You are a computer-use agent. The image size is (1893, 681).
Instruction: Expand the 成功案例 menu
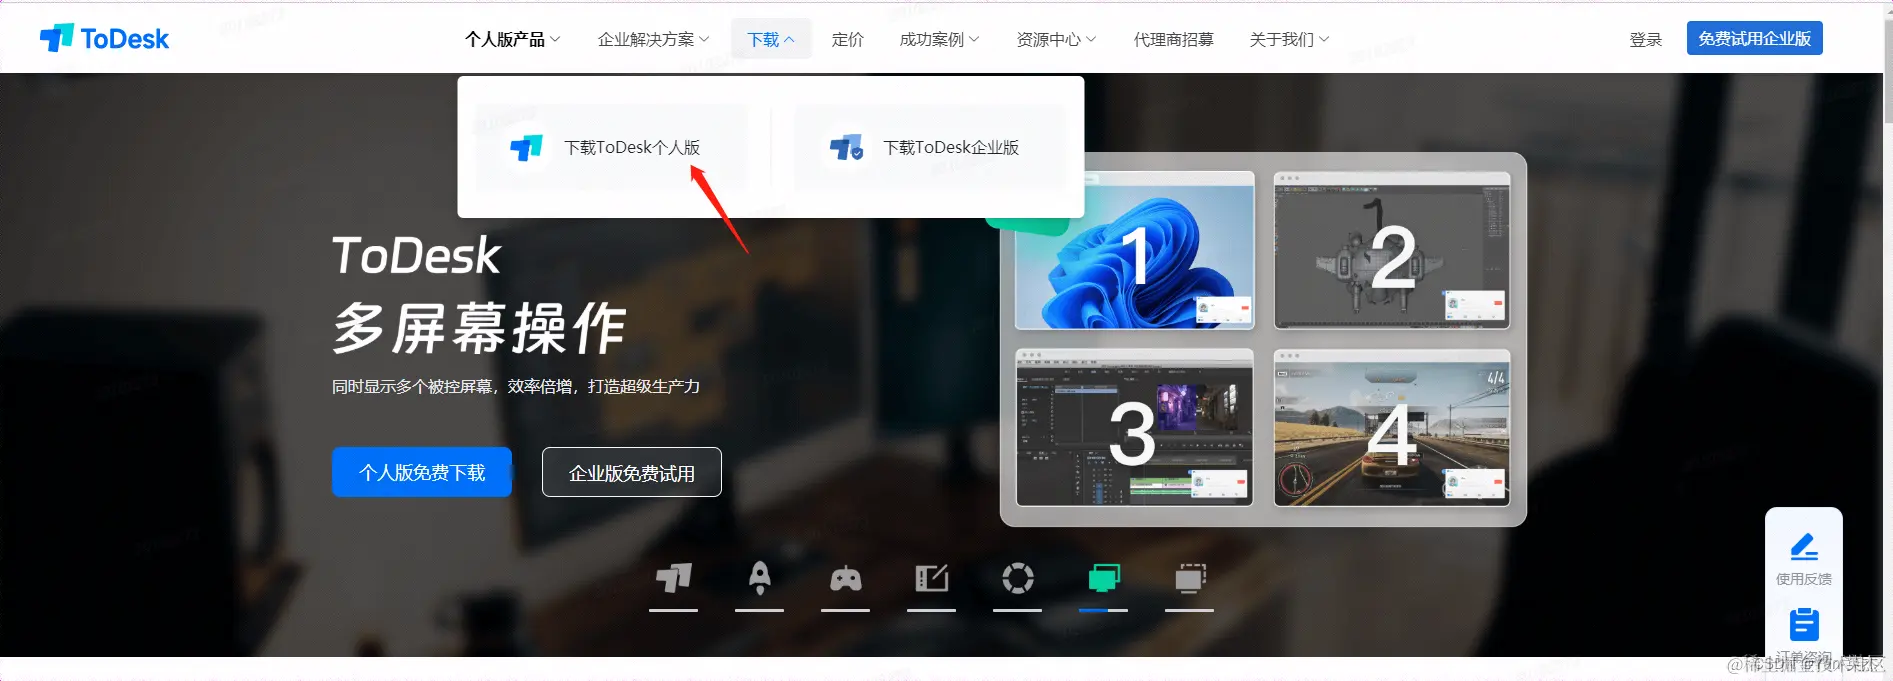click(x=939, y=39)
